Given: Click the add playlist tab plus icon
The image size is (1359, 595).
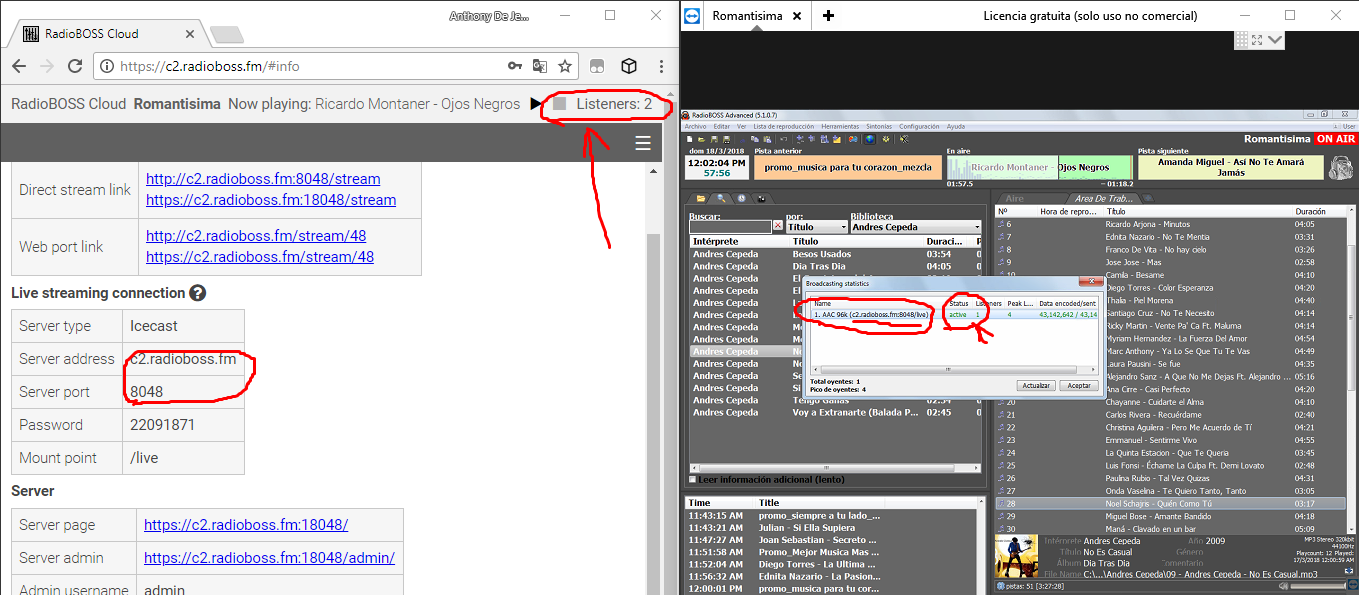Looking at the screenshot, I should 1148,198.
